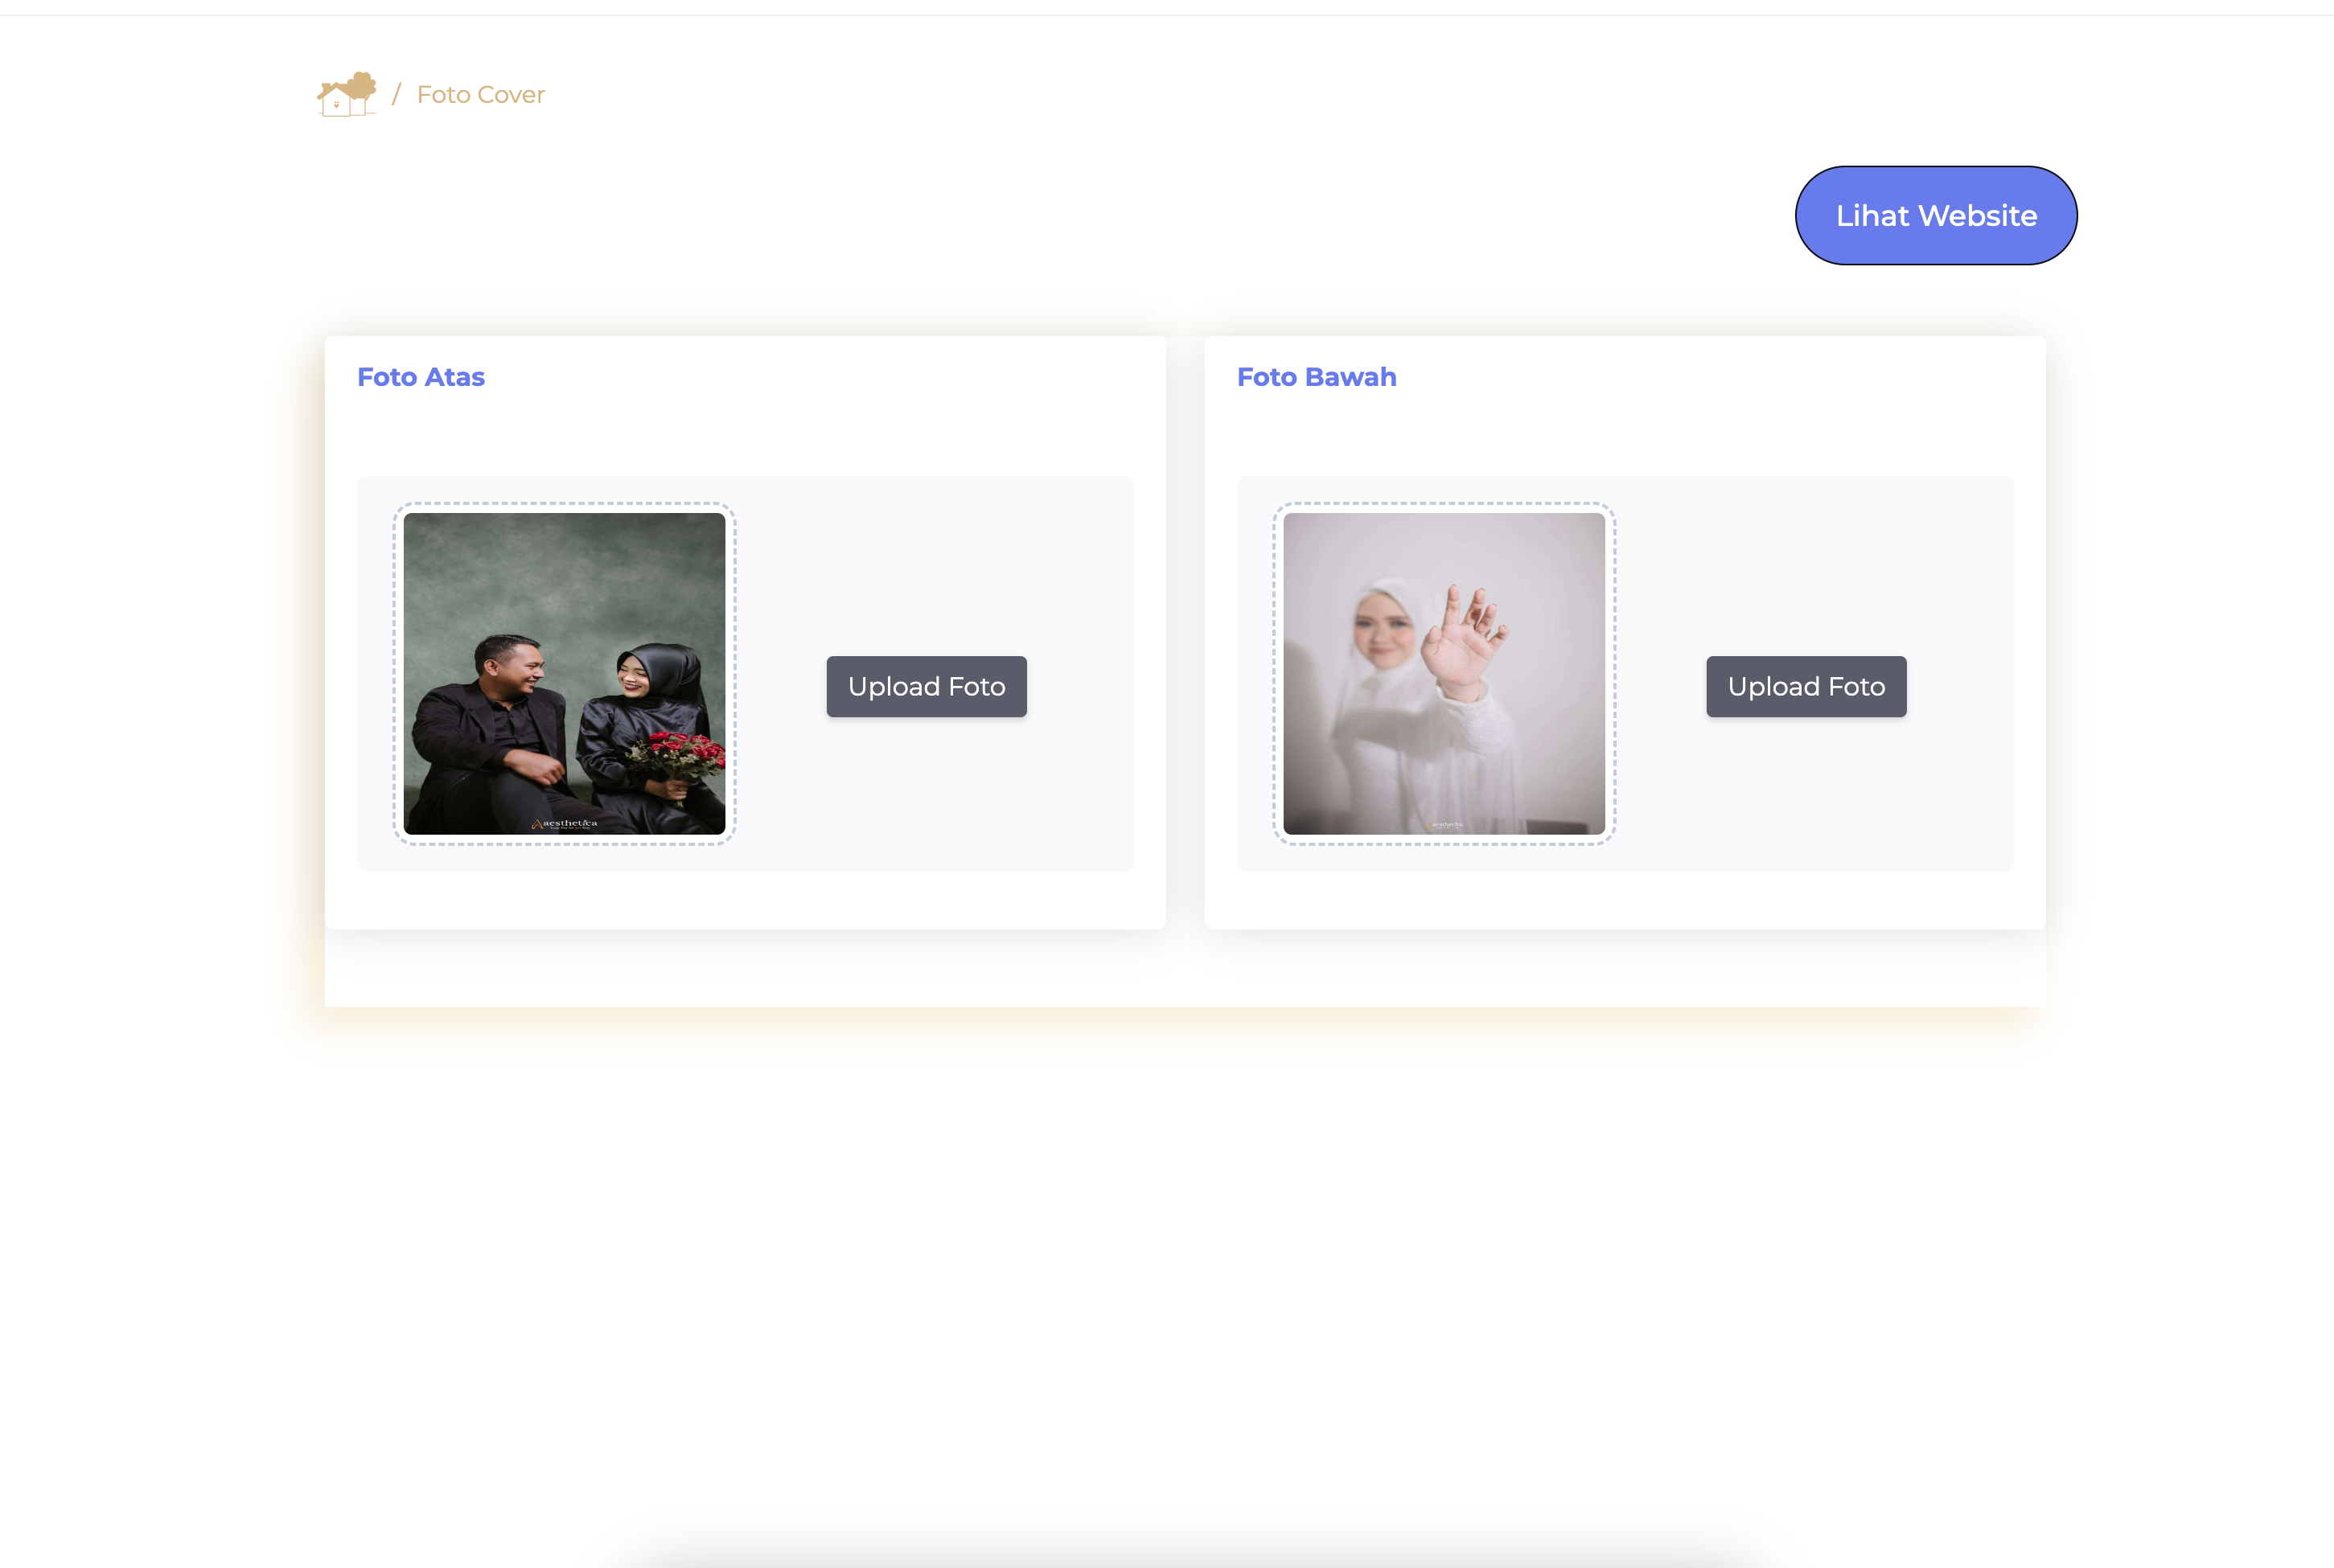Click Upload Foto under Foto Bawah
This screenshot has width=2334, height=1568.
tap(1805, 686)
